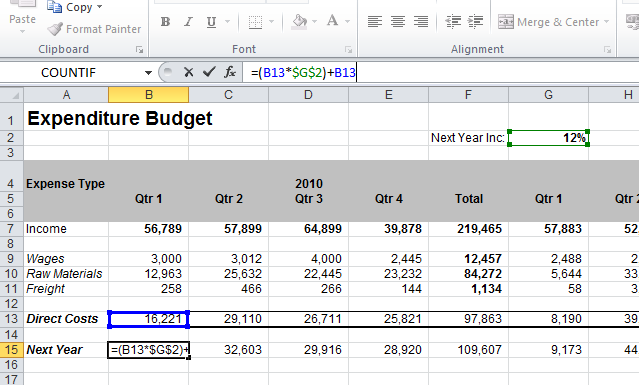Align text right
Viewport: 639px width, 385px height.
[x=421, y=22]
